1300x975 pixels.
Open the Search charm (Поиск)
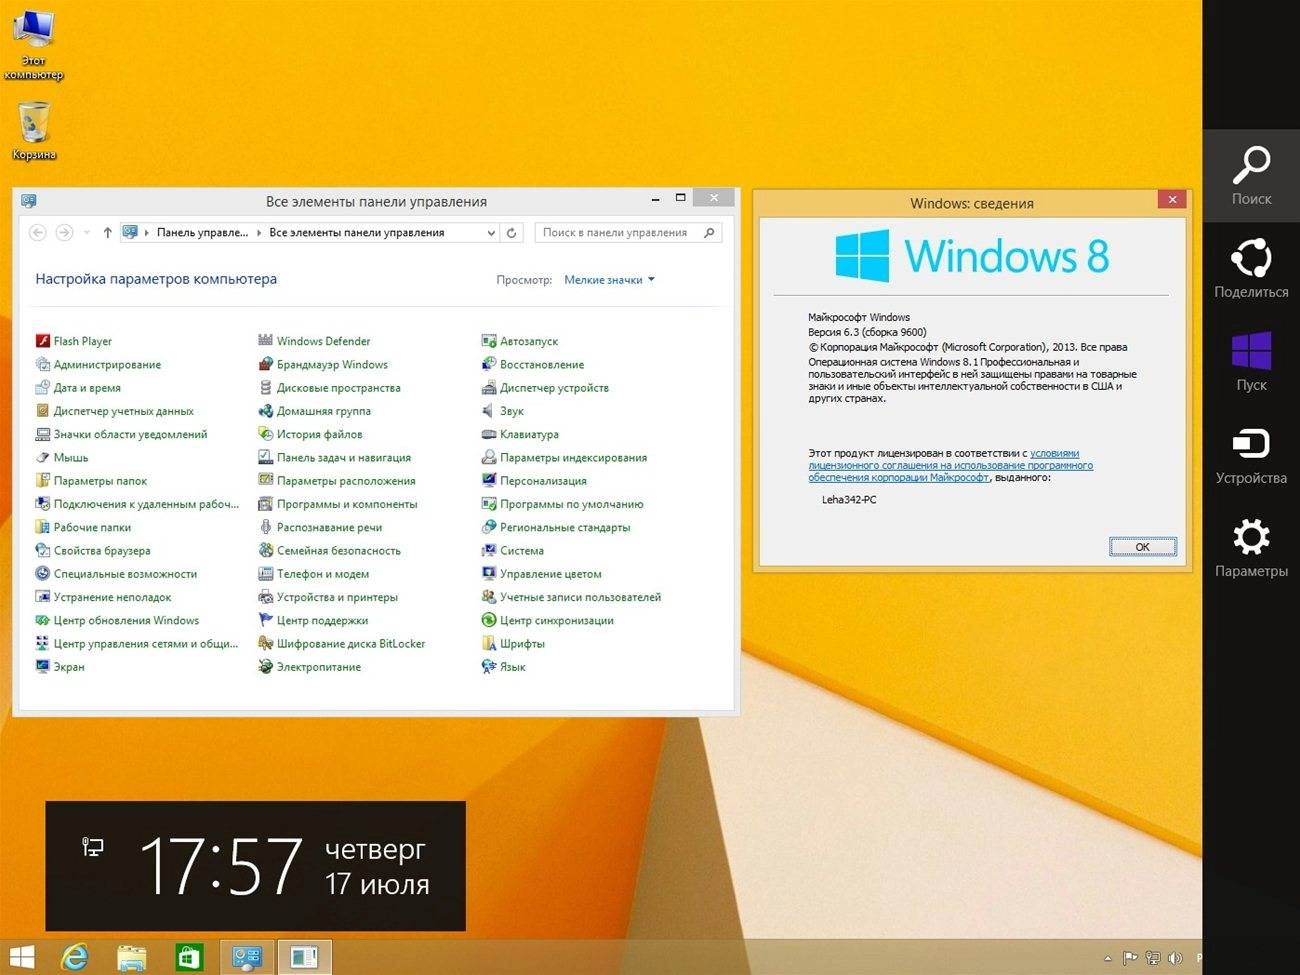[x=1251, y=176]
